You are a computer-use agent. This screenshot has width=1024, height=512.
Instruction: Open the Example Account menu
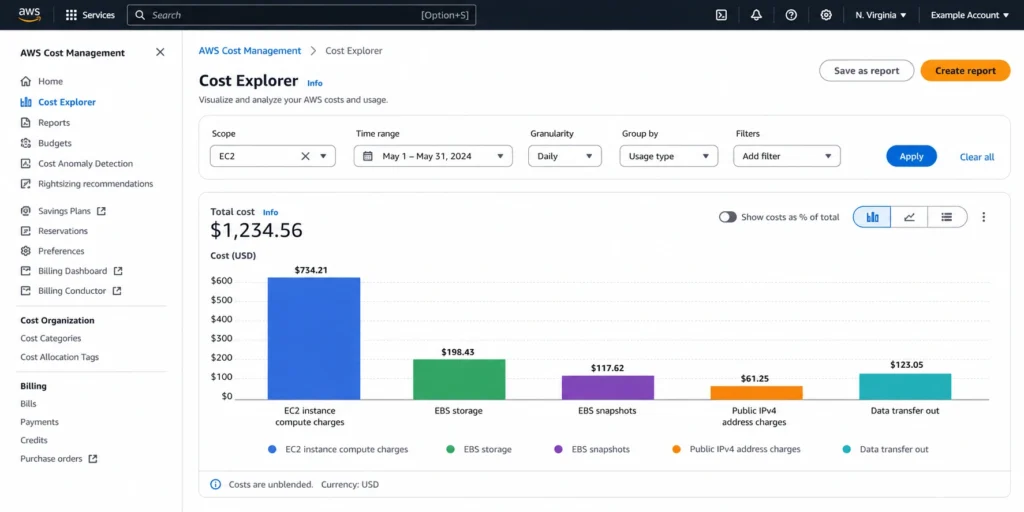970,15
